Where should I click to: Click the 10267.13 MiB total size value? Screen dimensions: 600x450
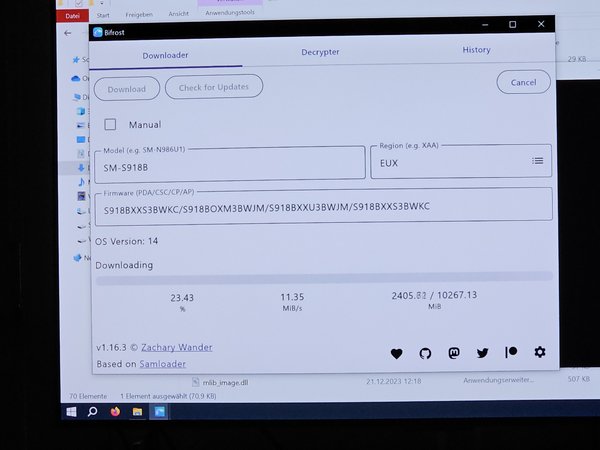click(457, 295)
